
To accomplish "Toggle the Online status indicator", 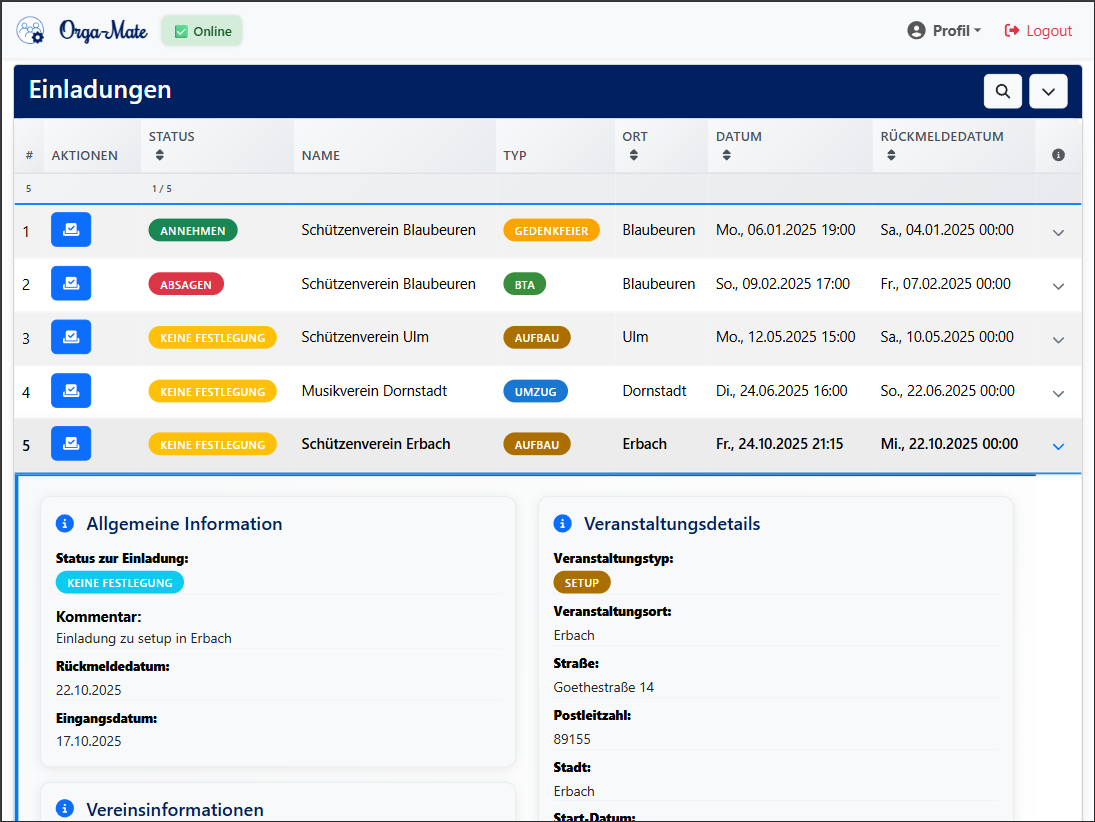I will pyautogui.click(x=202, y=31).
